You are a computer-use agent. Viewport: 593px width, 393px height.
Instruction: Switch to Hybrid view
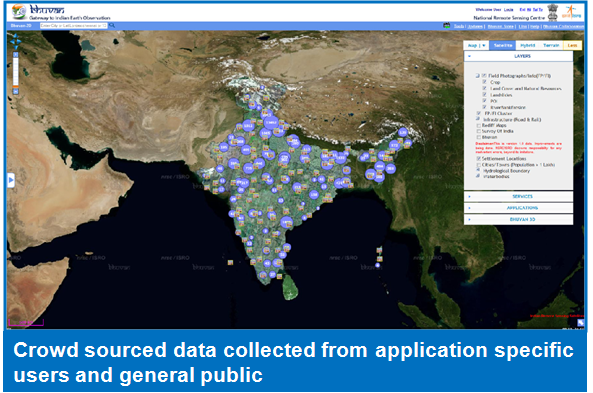click(528, 45)
